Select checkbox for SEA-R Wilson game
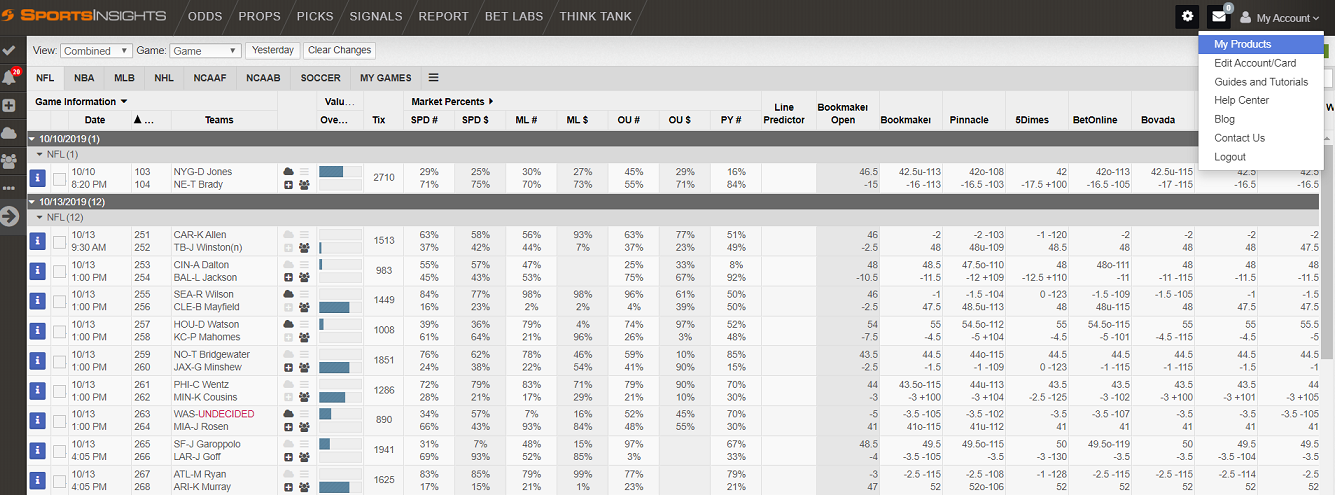The width and height of the screenshot is (1335, 495). click(x=60, y=301)
